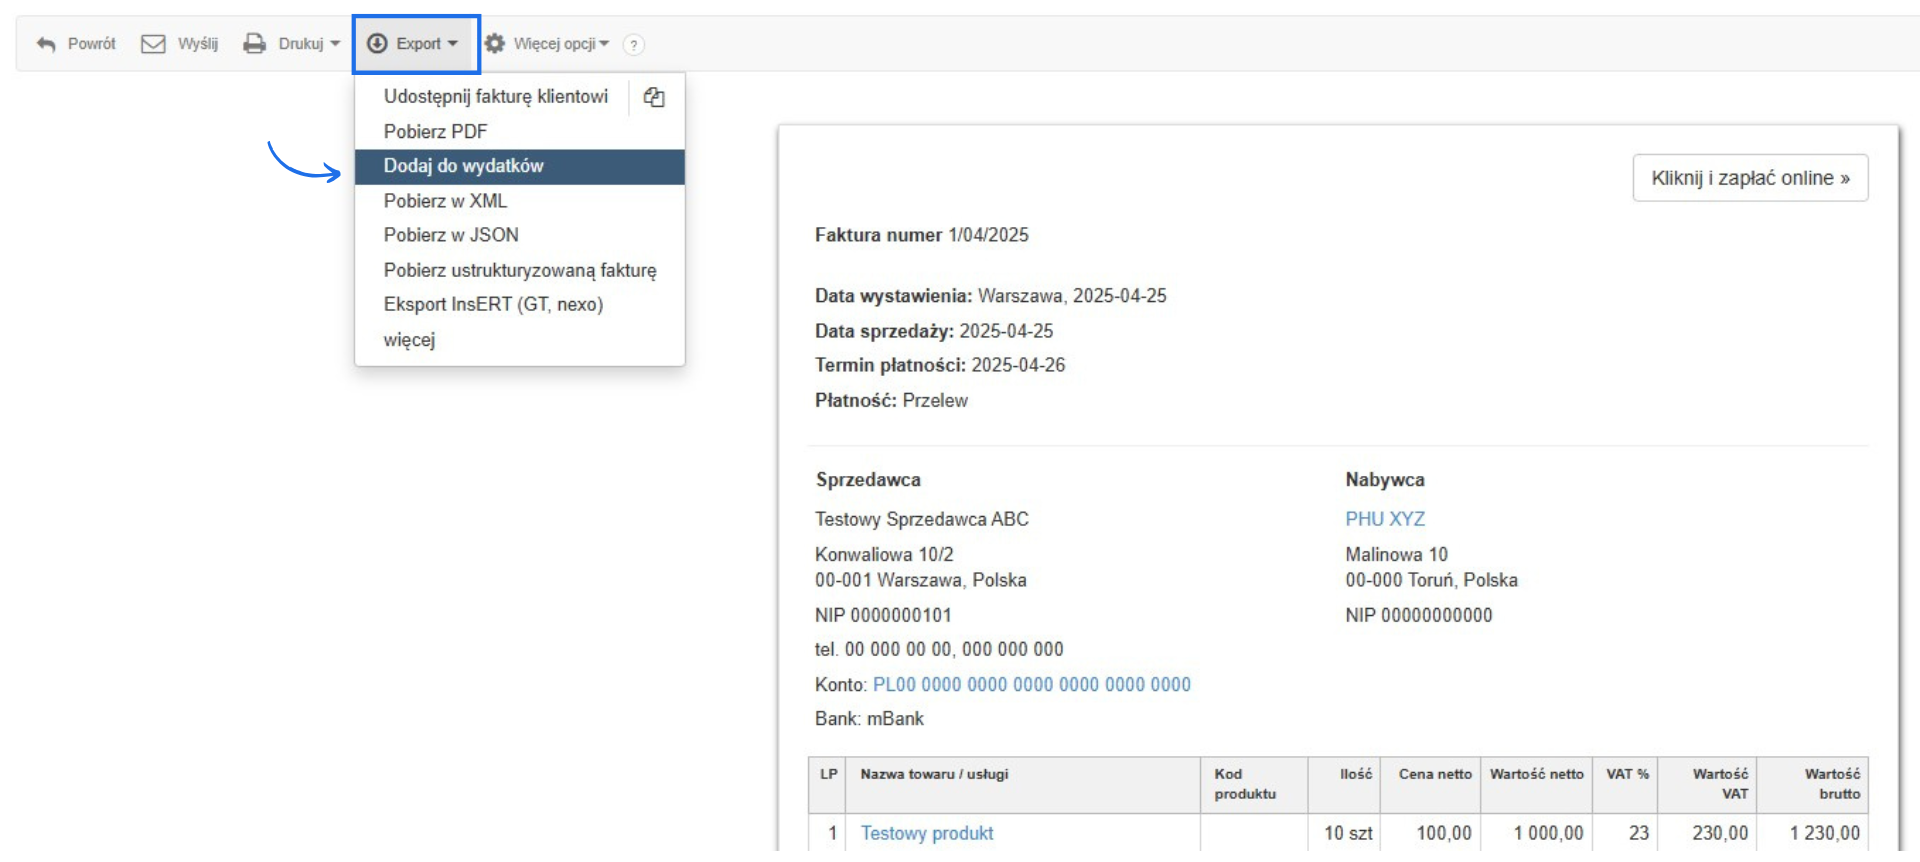
Task: Collapse the Export dropdown arrow
Action: click(x=453, y=44)
